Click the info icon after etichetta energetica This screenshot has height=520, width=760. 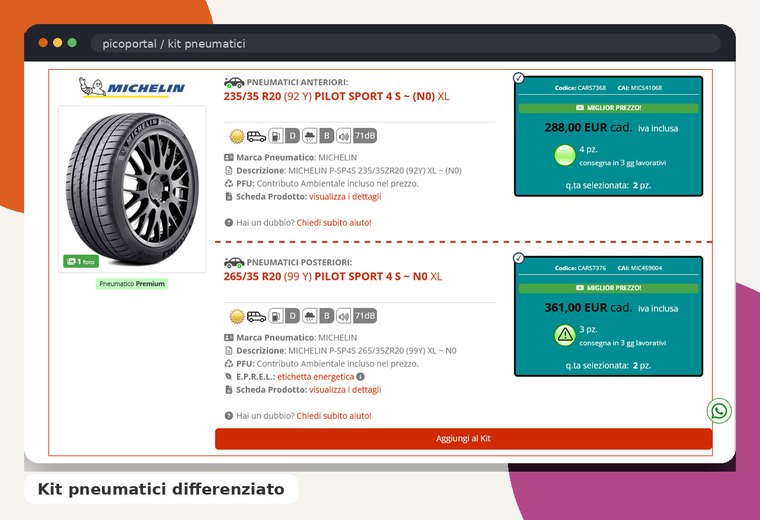click(x=360, y=377)
